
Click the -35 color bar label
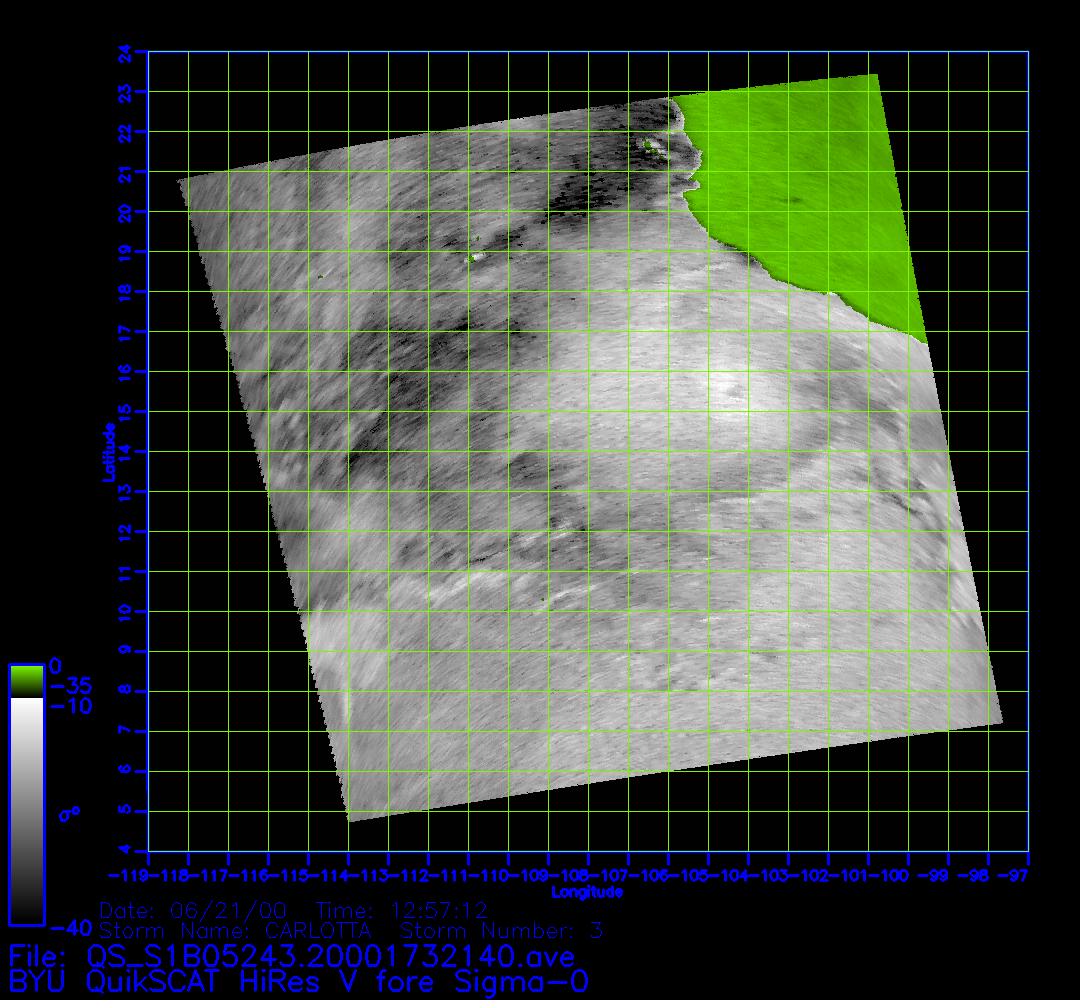70,686
